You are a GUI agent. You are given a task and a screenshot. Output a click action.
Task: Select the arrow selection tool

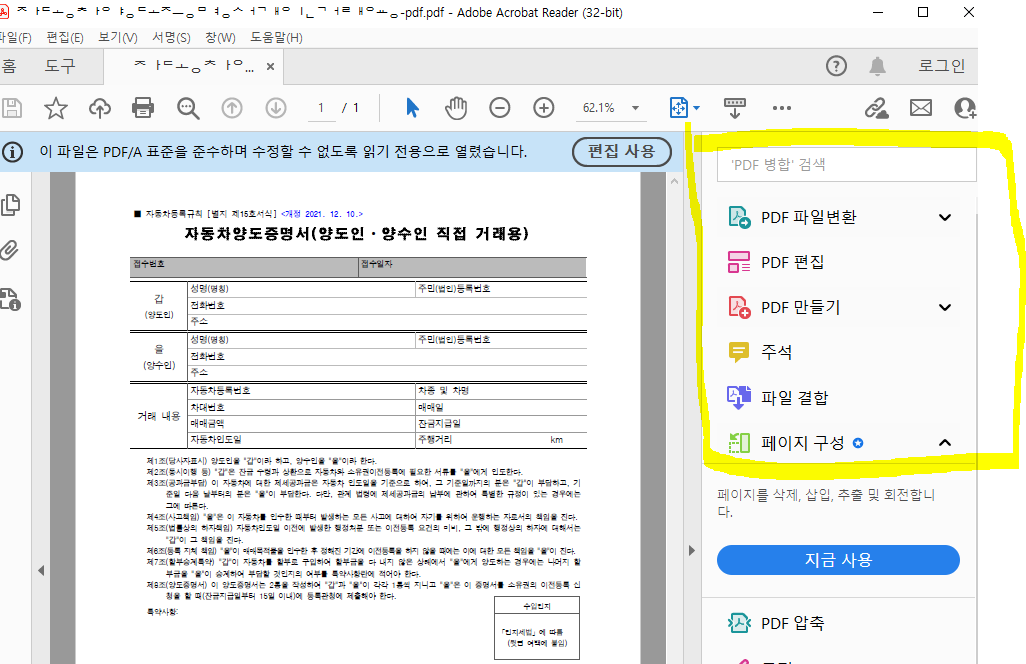pyautogui.click(x=412, y=107)
